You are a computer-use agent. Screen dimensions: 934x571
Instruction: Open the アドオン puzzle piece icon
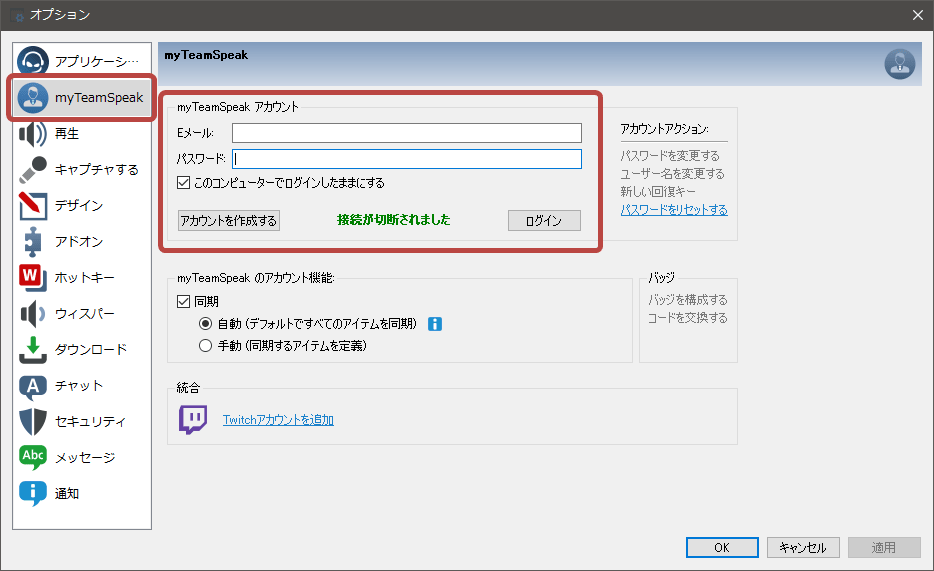[x=33, y=242]
